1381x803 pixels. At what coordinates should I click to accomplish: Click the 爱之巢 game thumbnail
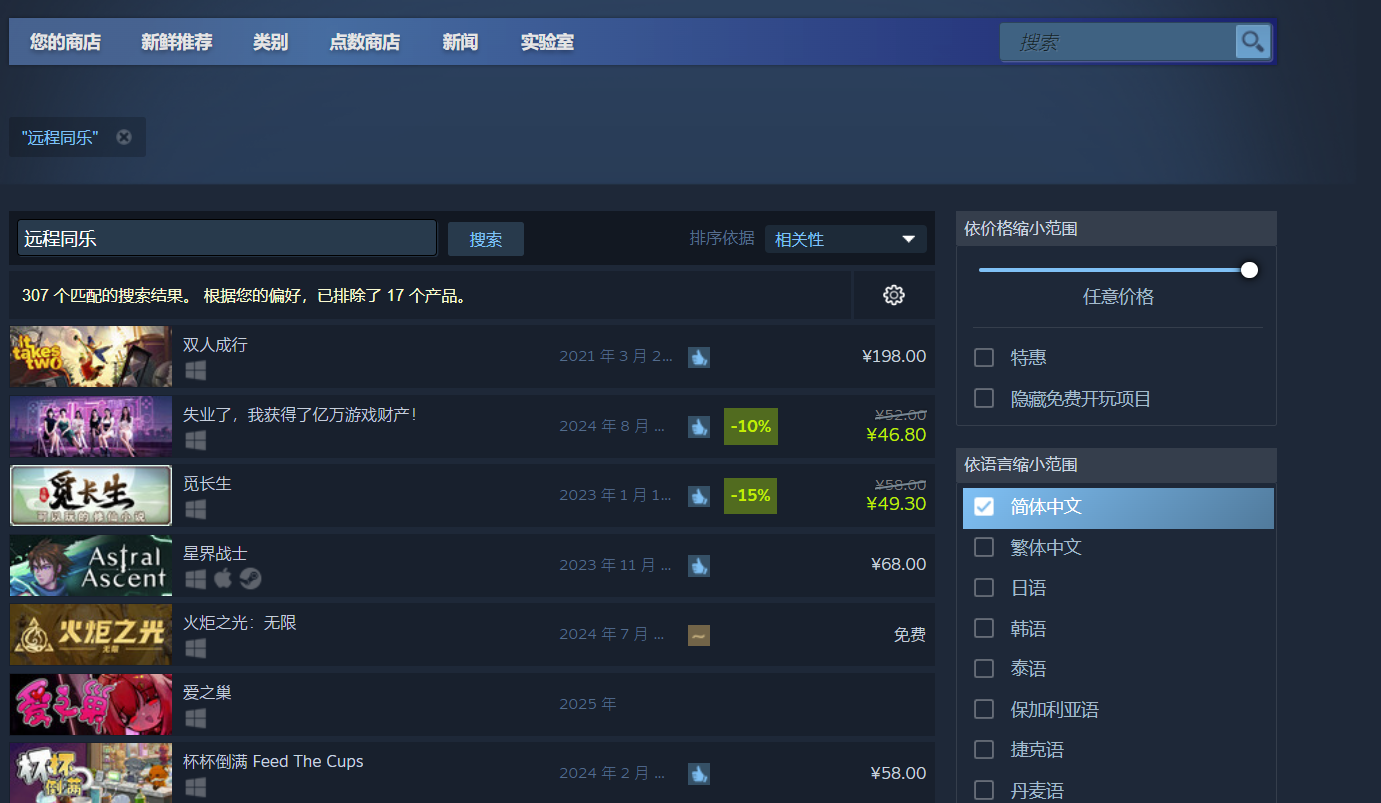[x=91, y=704]
